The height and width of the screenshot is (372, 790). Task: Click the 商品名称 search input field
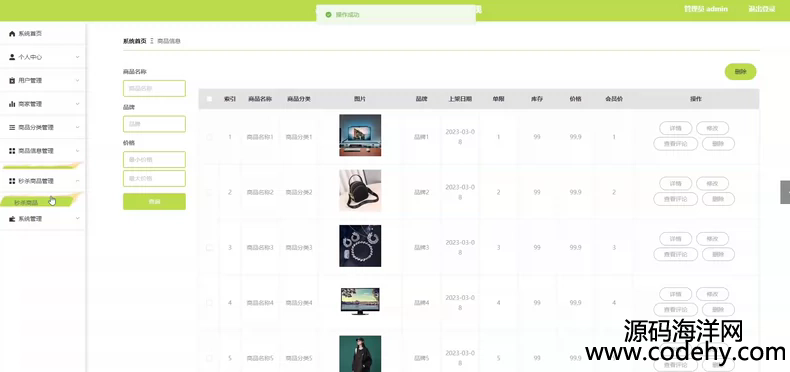154,88
